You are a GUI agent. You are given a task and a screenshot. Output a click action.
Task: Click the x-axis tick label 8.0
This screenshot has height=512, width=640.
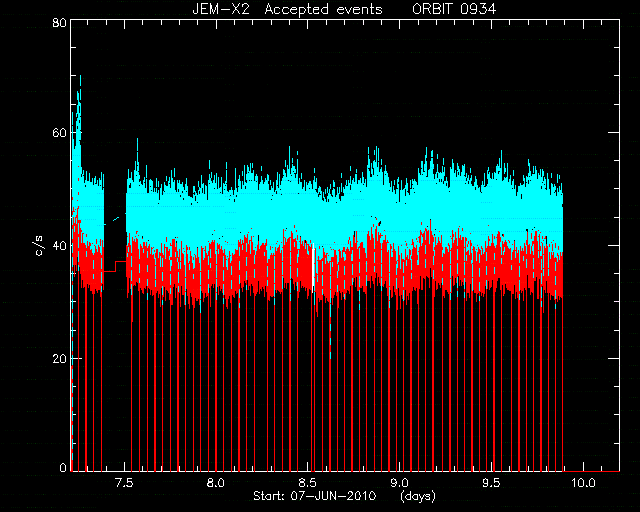click(216, 483)
